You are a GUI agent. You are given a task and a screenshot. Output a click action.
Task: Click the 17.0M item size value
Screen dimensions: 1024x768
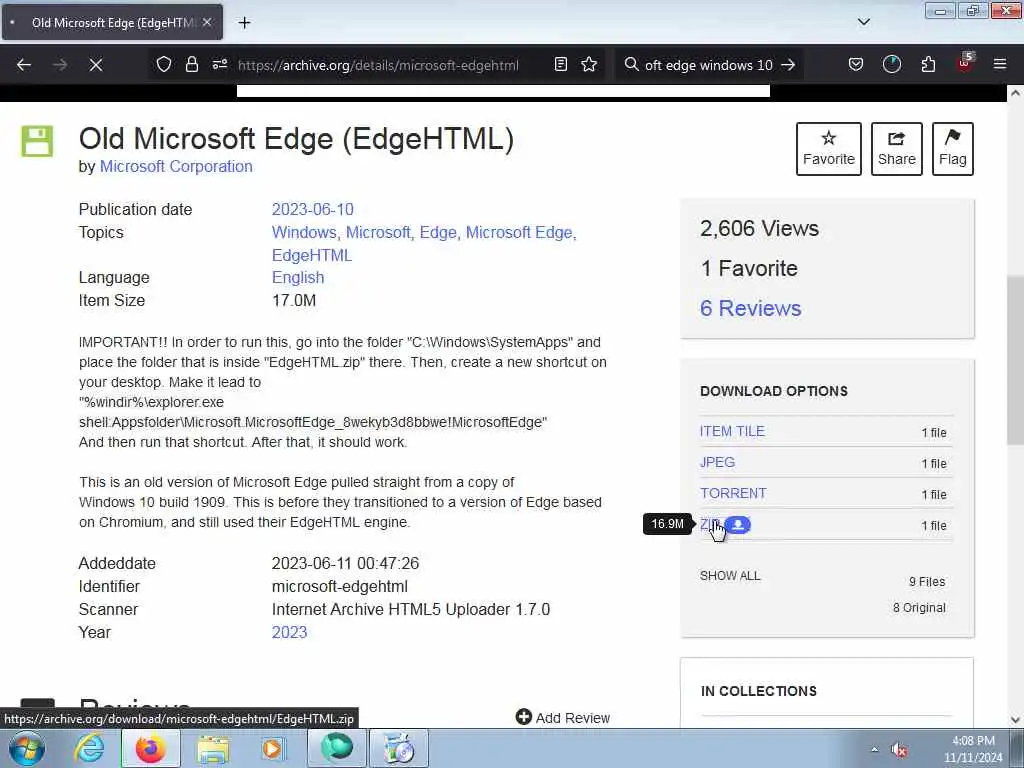(x=294, y=300)
